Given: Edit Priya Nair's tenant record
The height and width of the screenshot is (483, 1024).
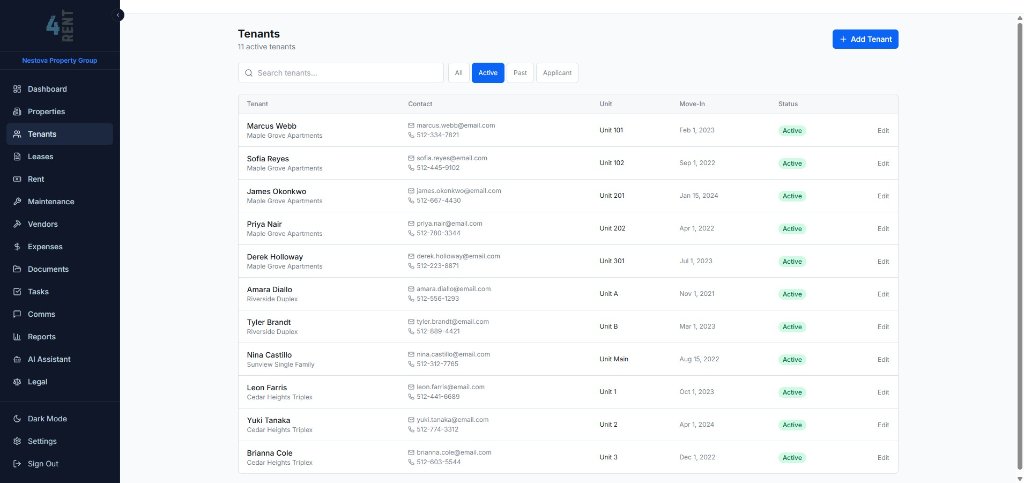Looking at the screenshot, I should pos(883,228).
